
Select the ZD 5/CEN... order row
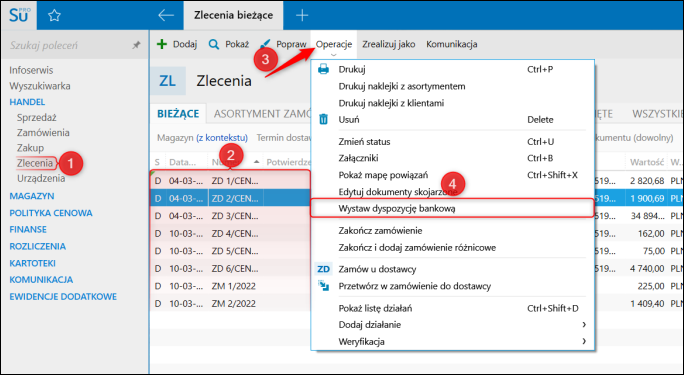230,251
